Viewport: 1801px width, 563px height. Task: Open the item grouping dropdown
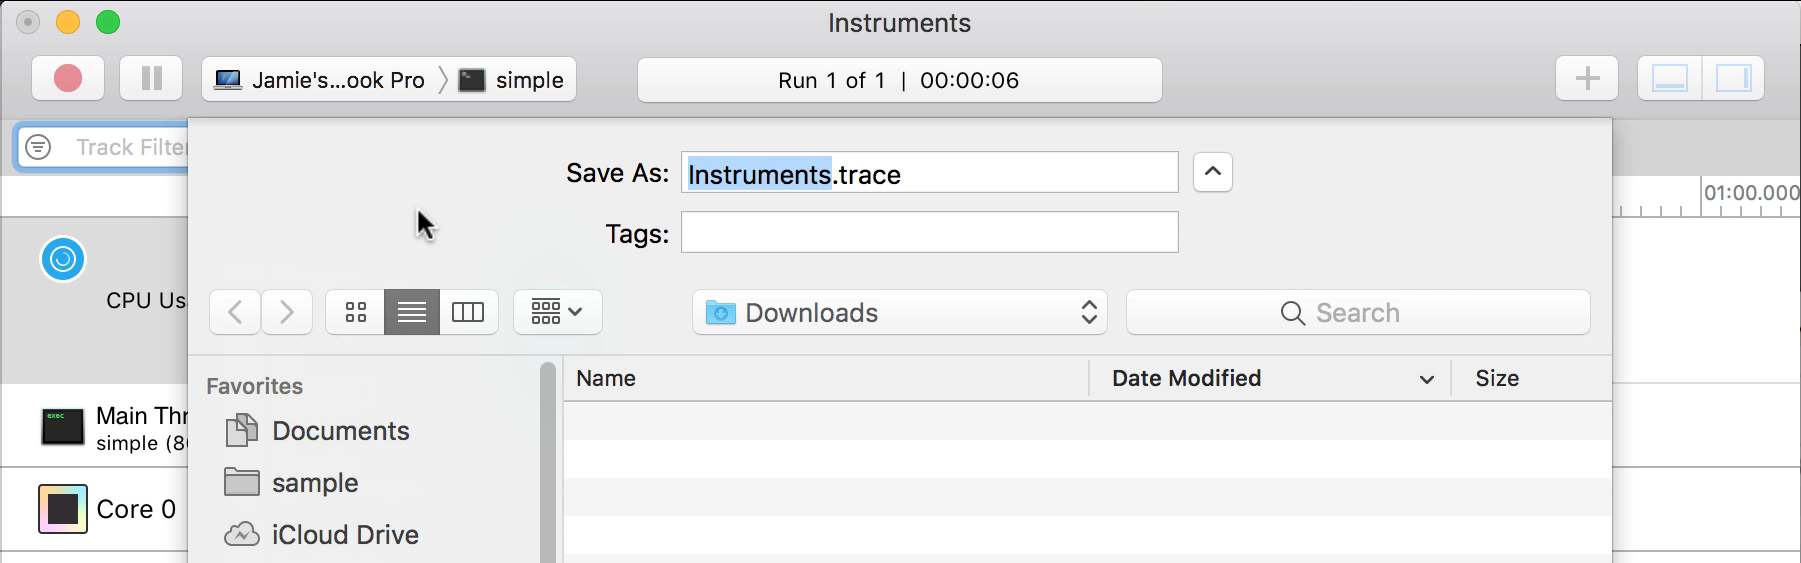(x=557, y=313)
